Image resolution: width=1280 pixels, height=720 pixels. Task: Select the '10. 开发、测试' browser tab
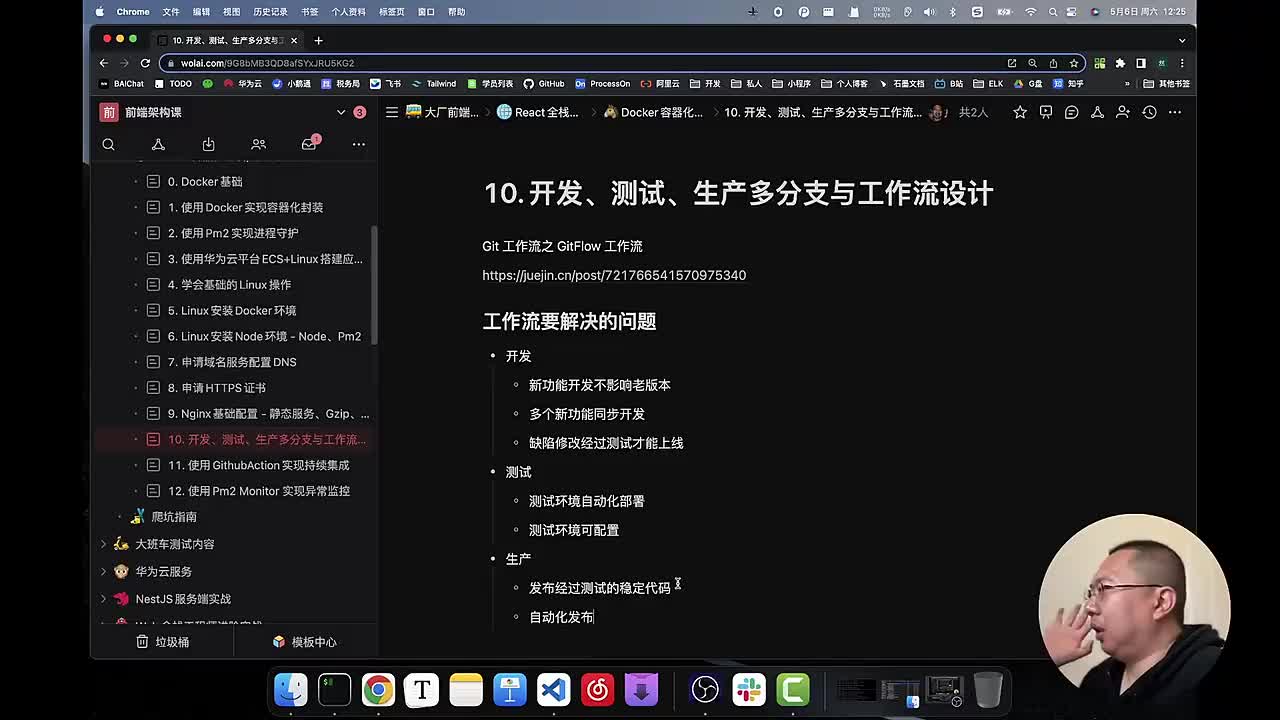coord(226,40)
